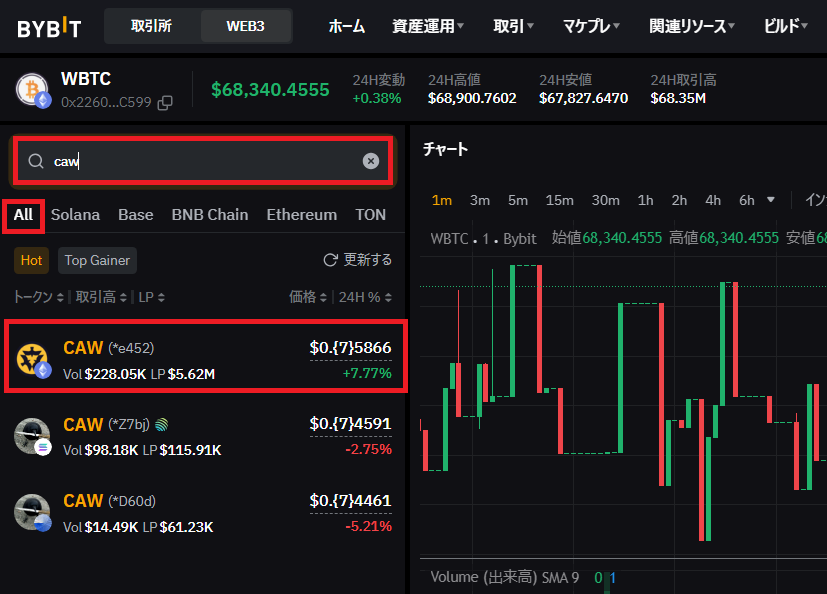Click the -2.75% change of CAW (*Z7bj)
Screen dimensions: 827x594
(x=368, y=449)
